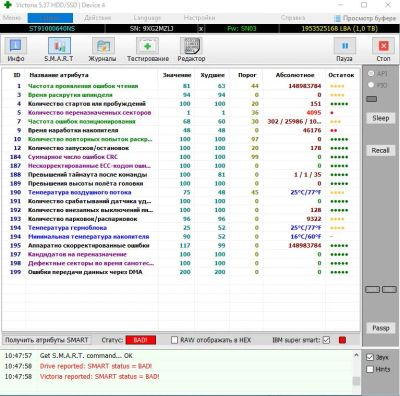Select Превышения высоты полёта головки row

tap(181, 184)
